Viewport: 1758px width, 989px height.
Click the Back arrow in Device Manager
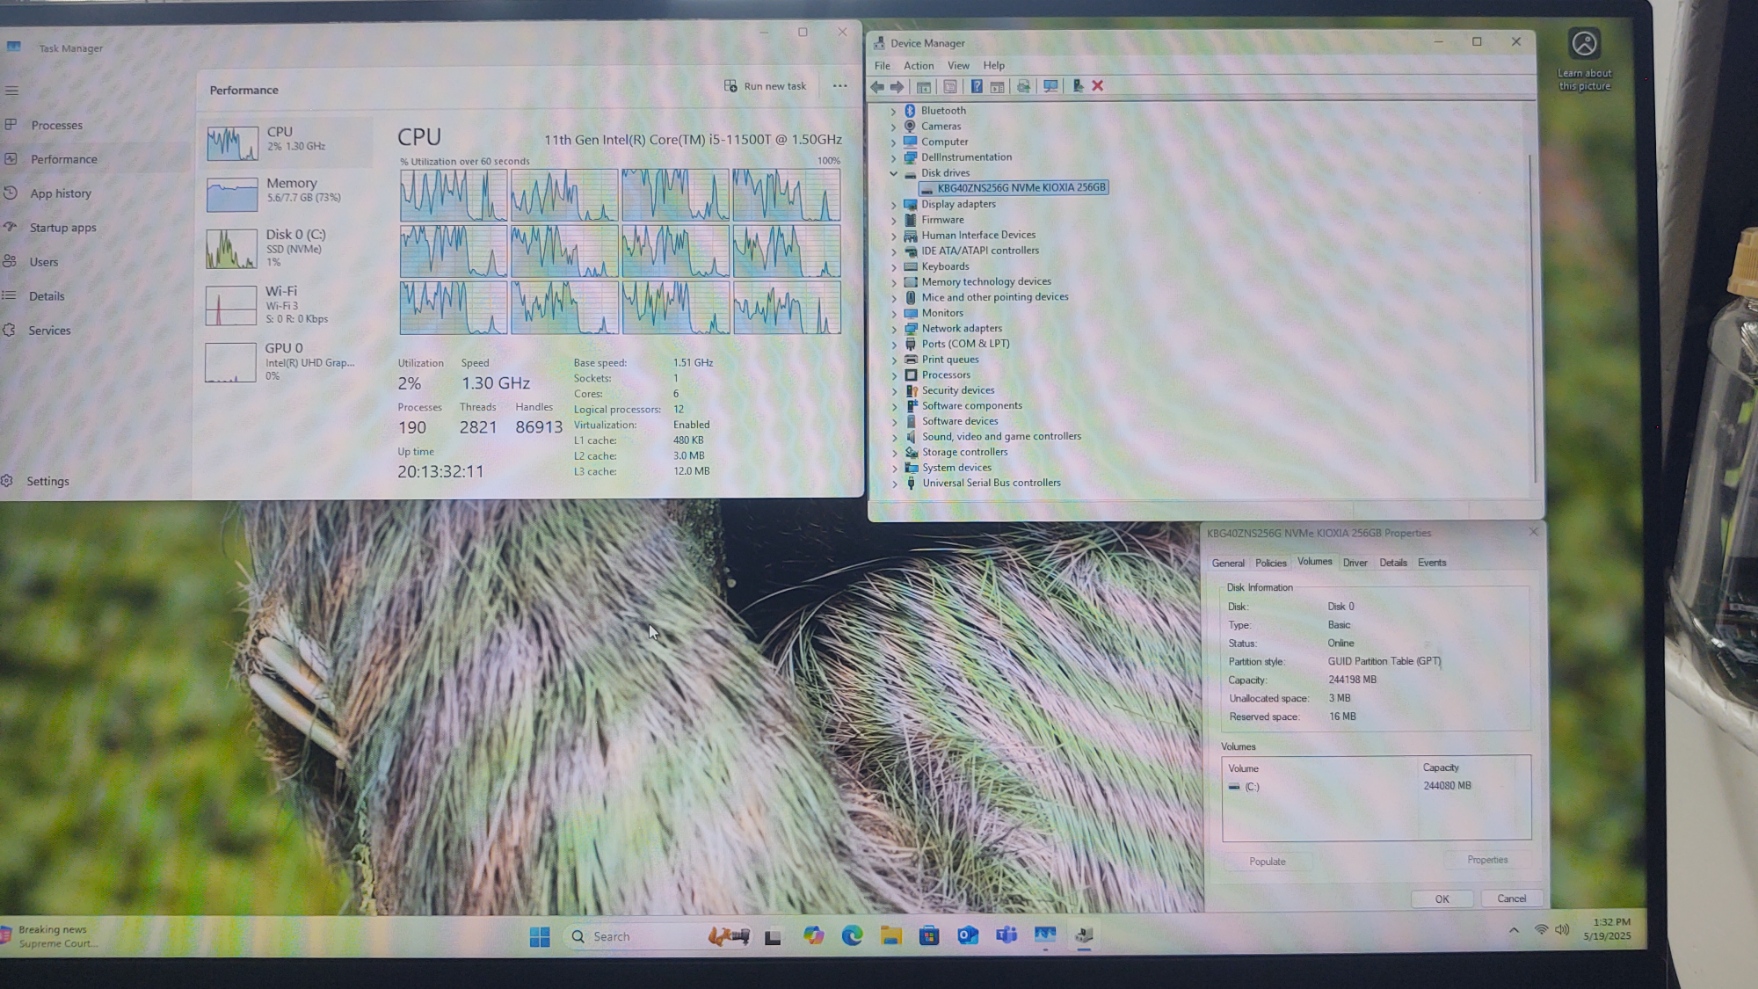coord(877,86)
